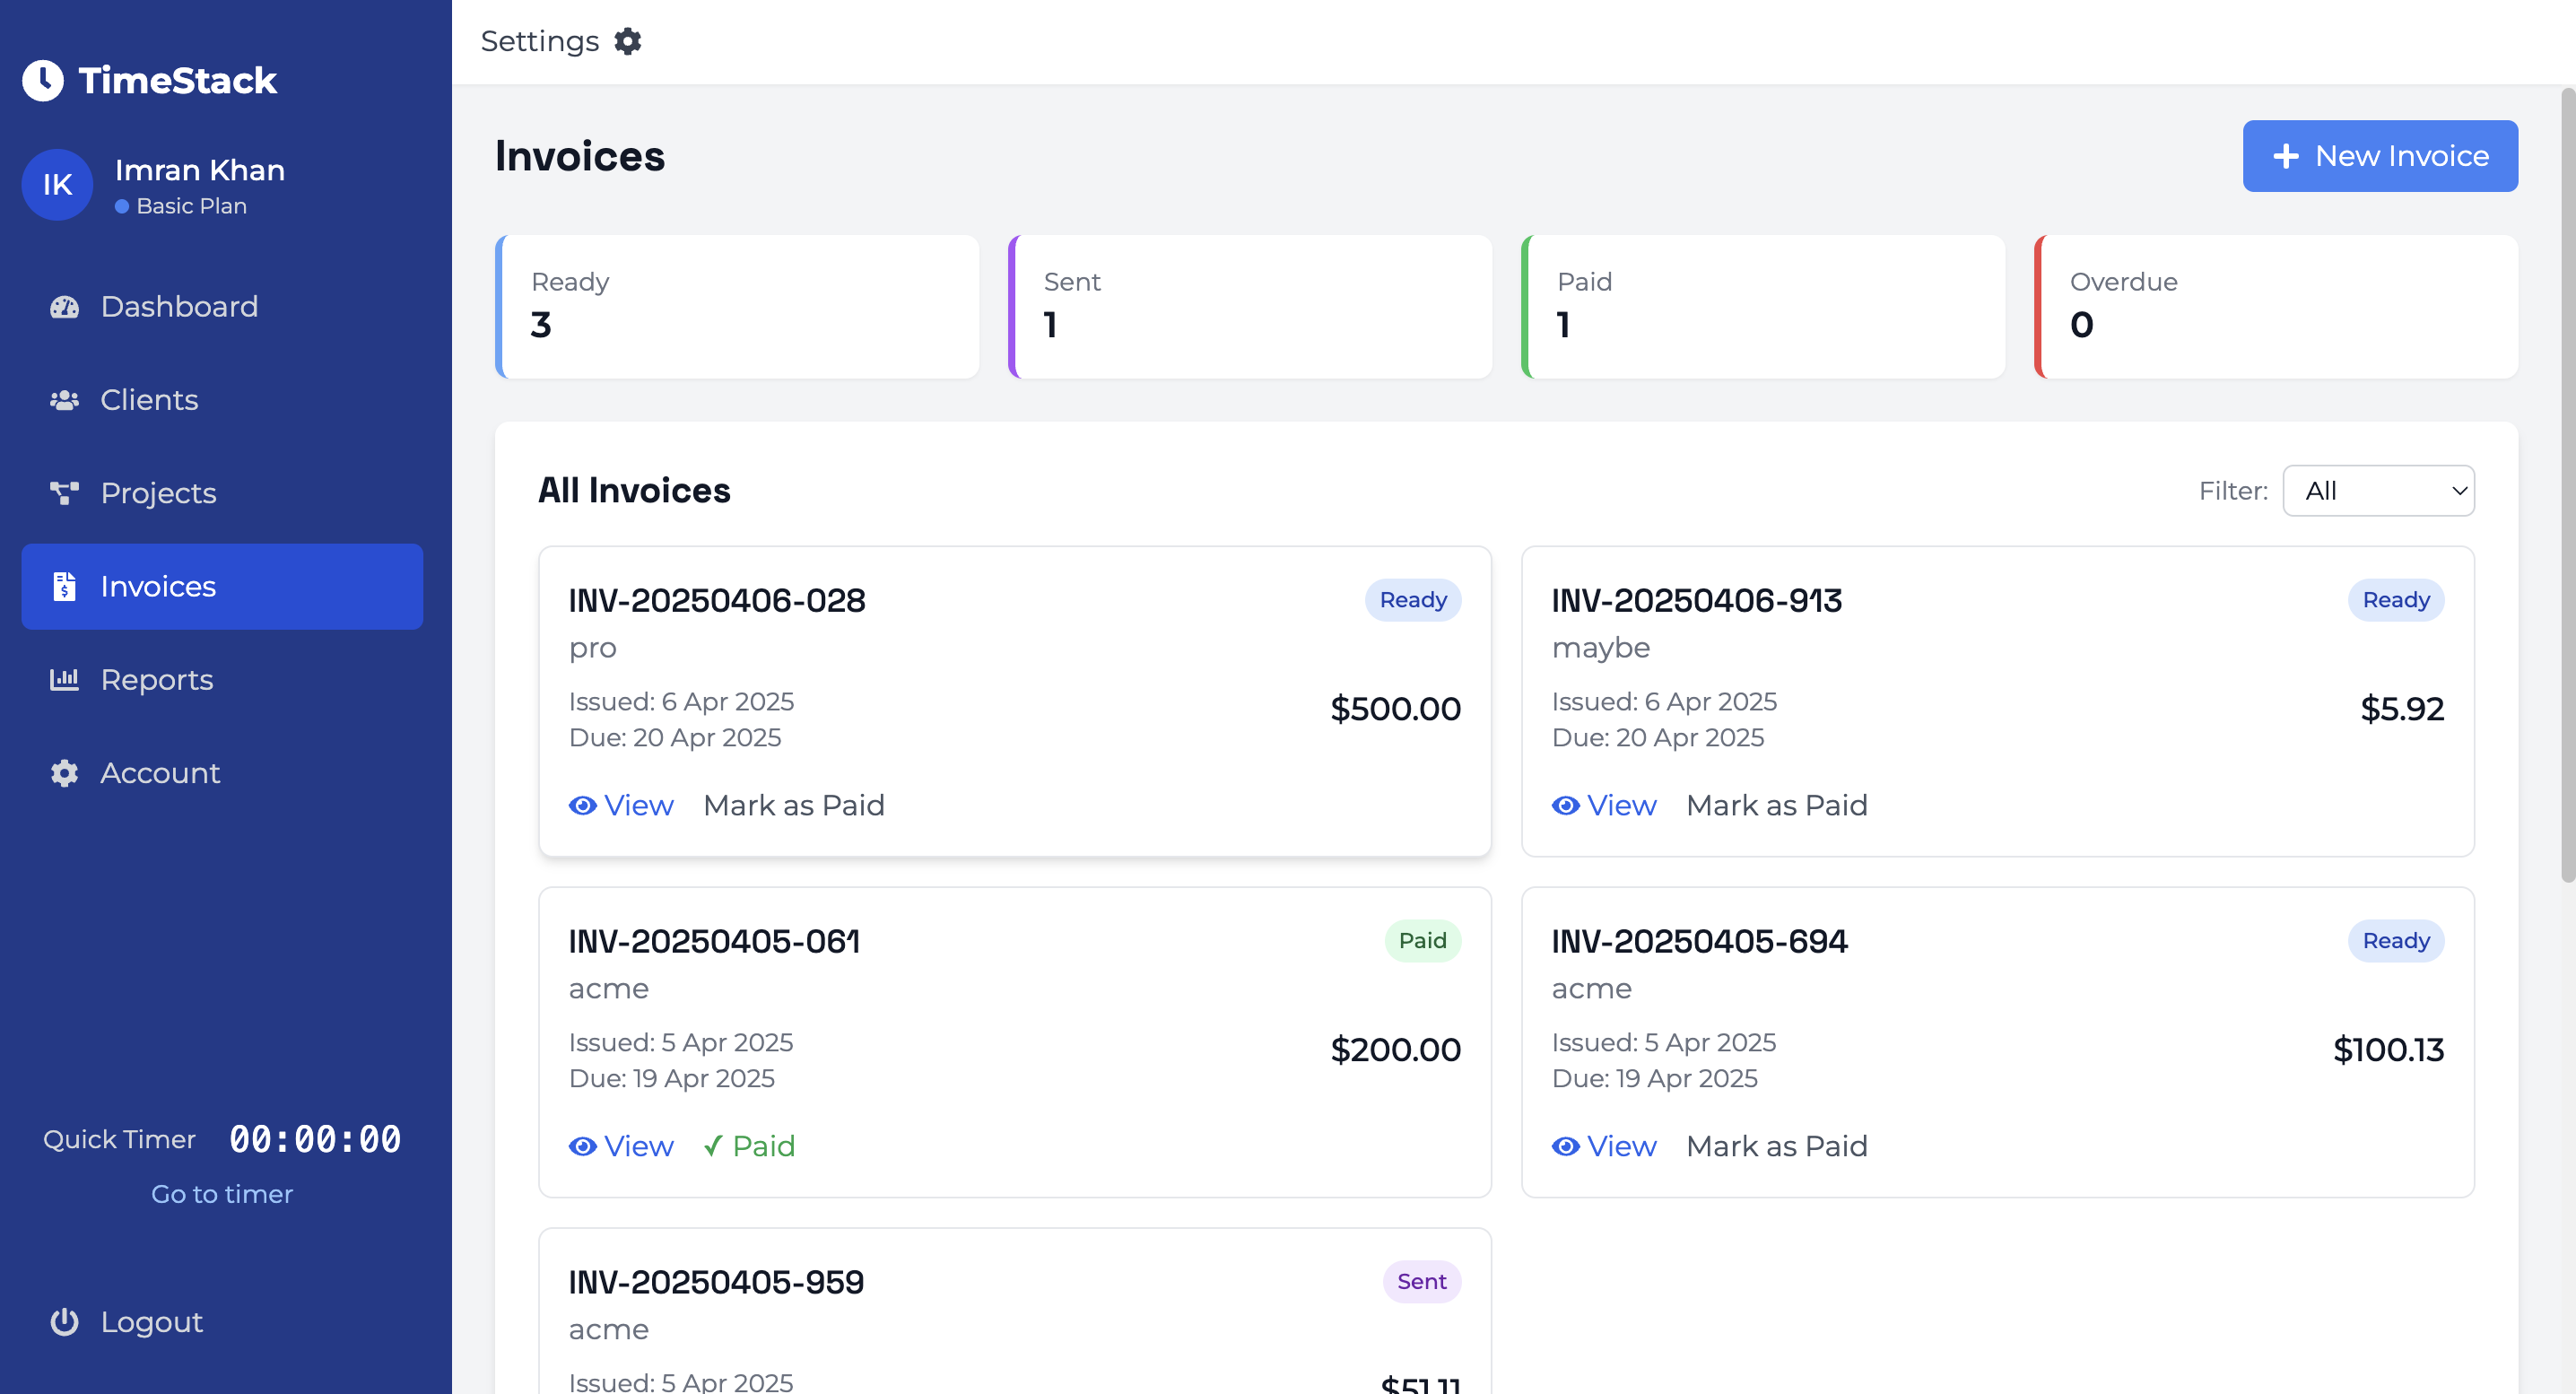2576x1394 pixels.
Task: Click the Sent badge on INV-20250405-959
Action: click(1422, 1282)
